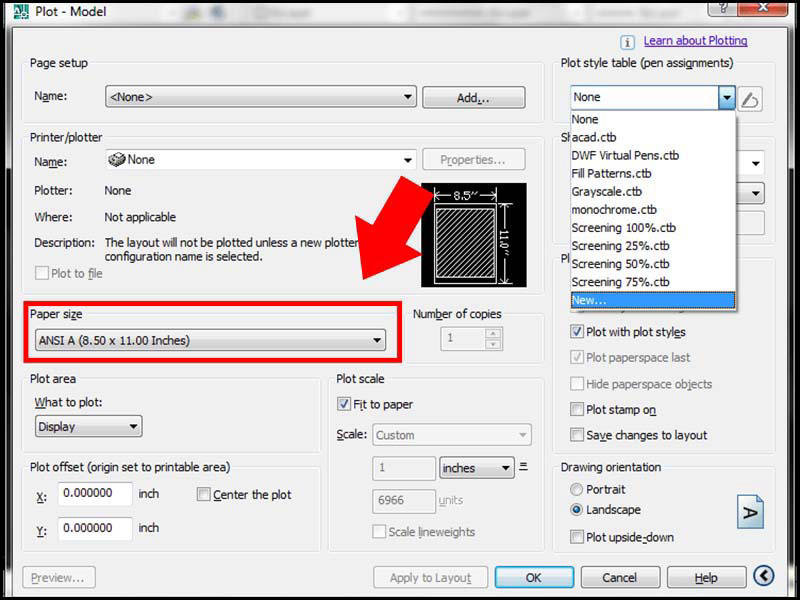Screen dimensions: 800x600
Task: Choose acad.ctb plot style
Action: click(x=653, y=137)
